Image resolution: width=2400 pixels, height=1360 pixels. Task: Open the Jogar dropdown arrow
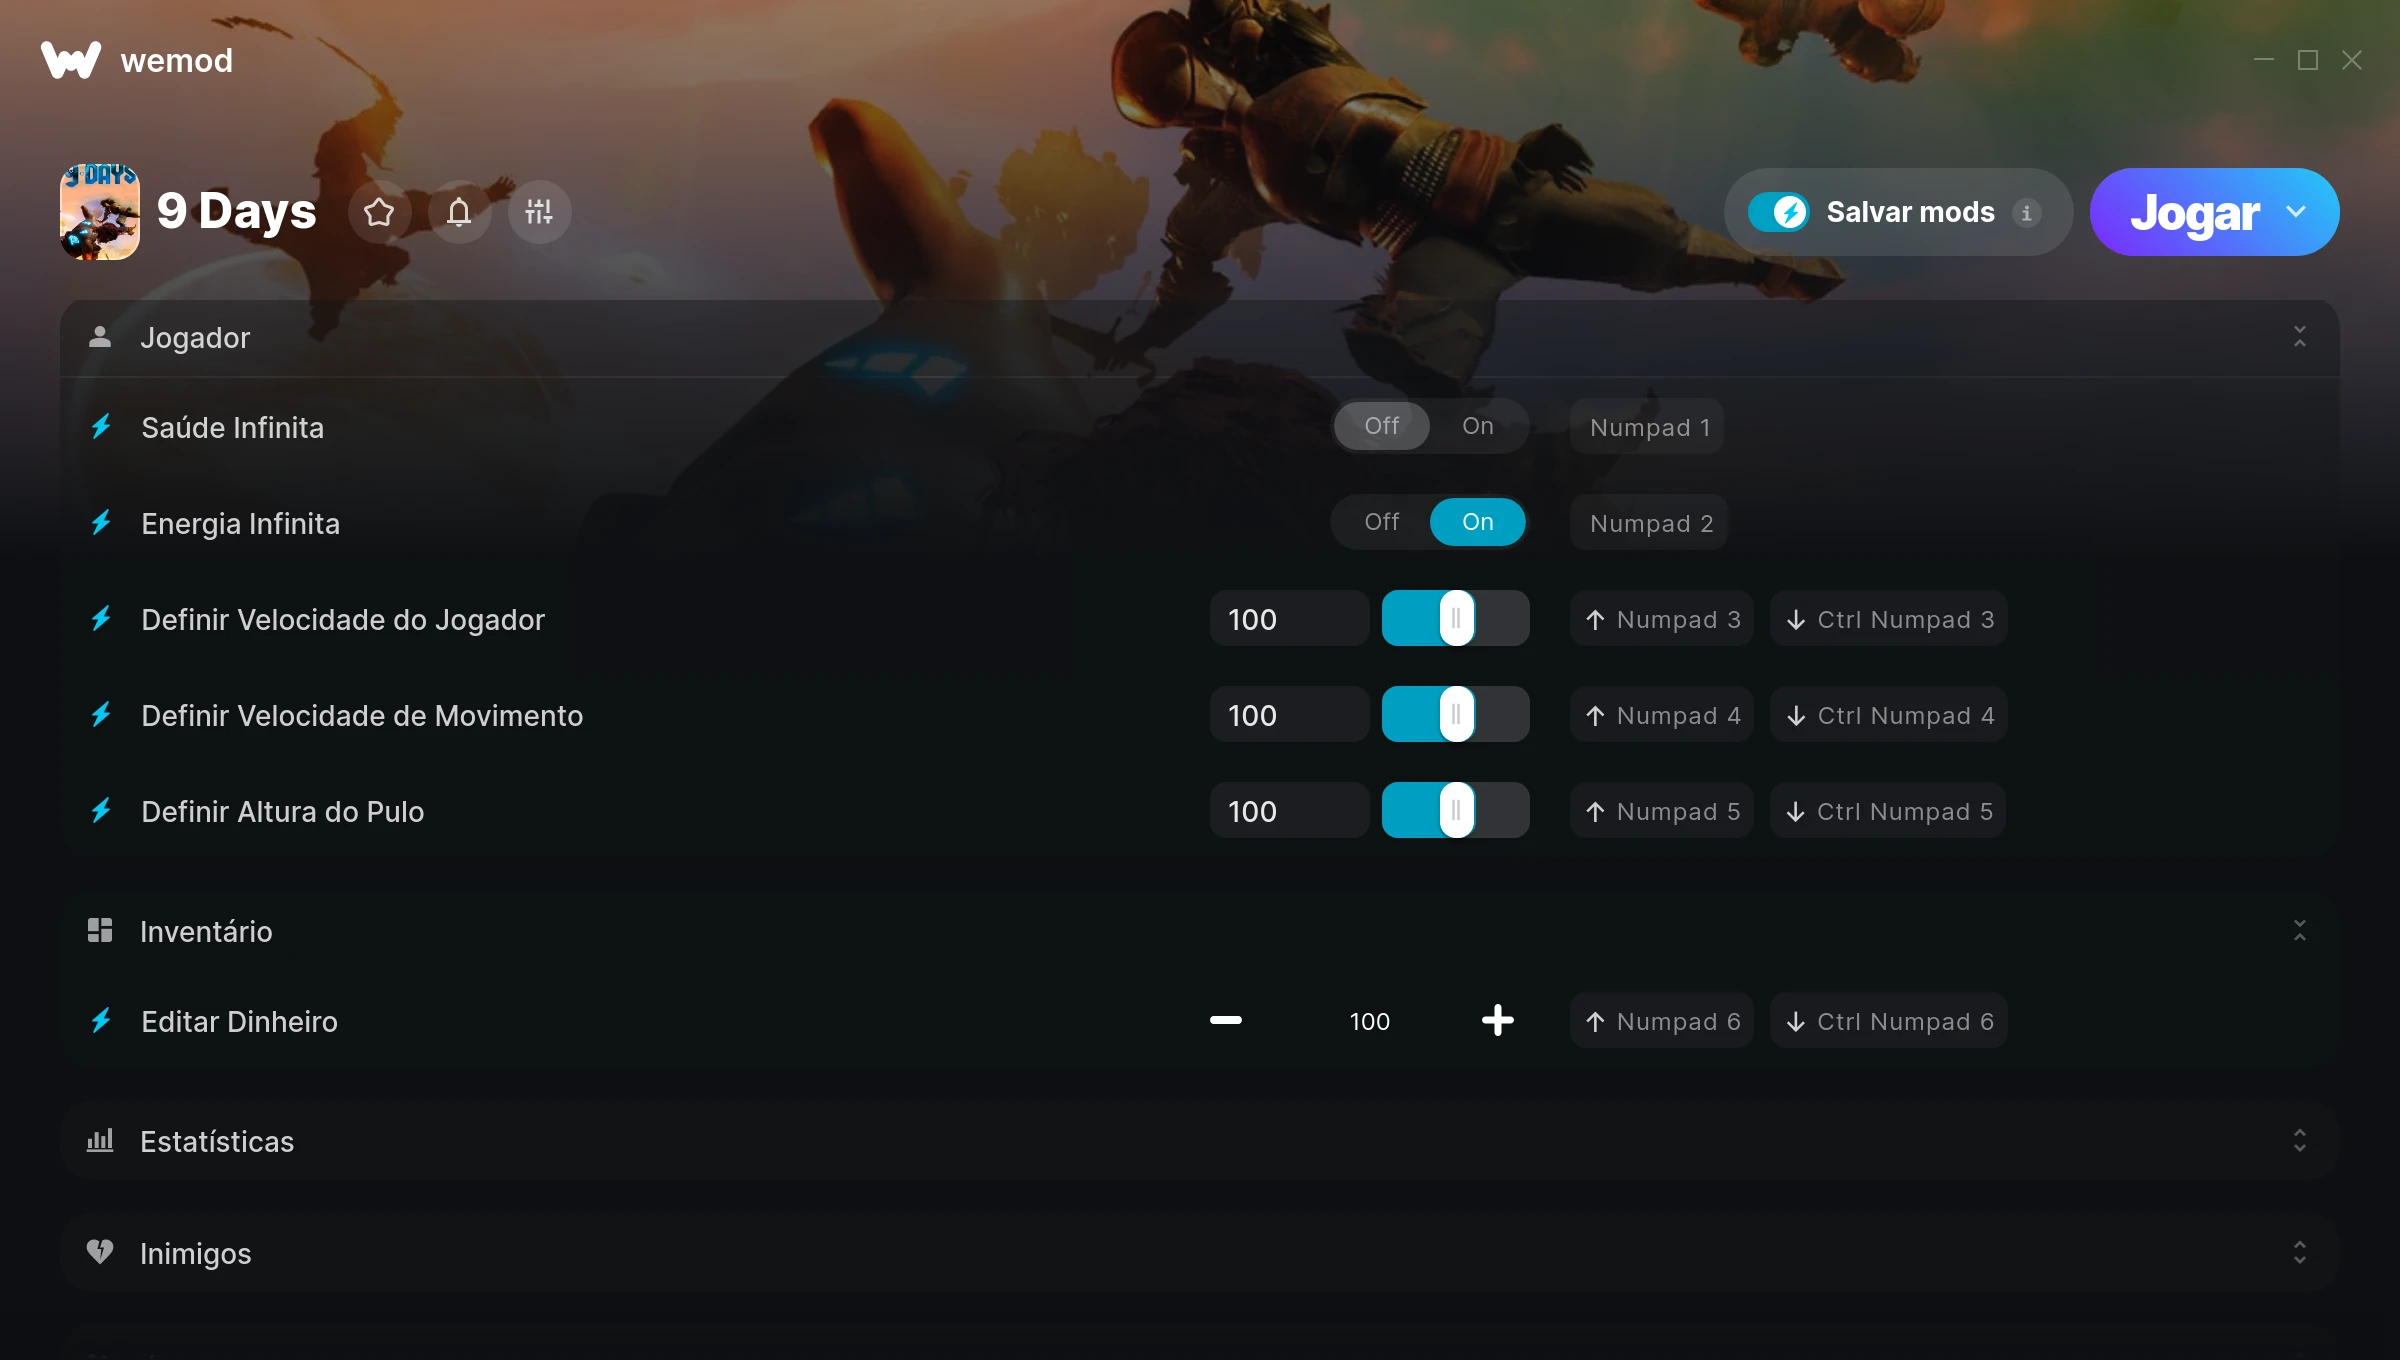2296,212
